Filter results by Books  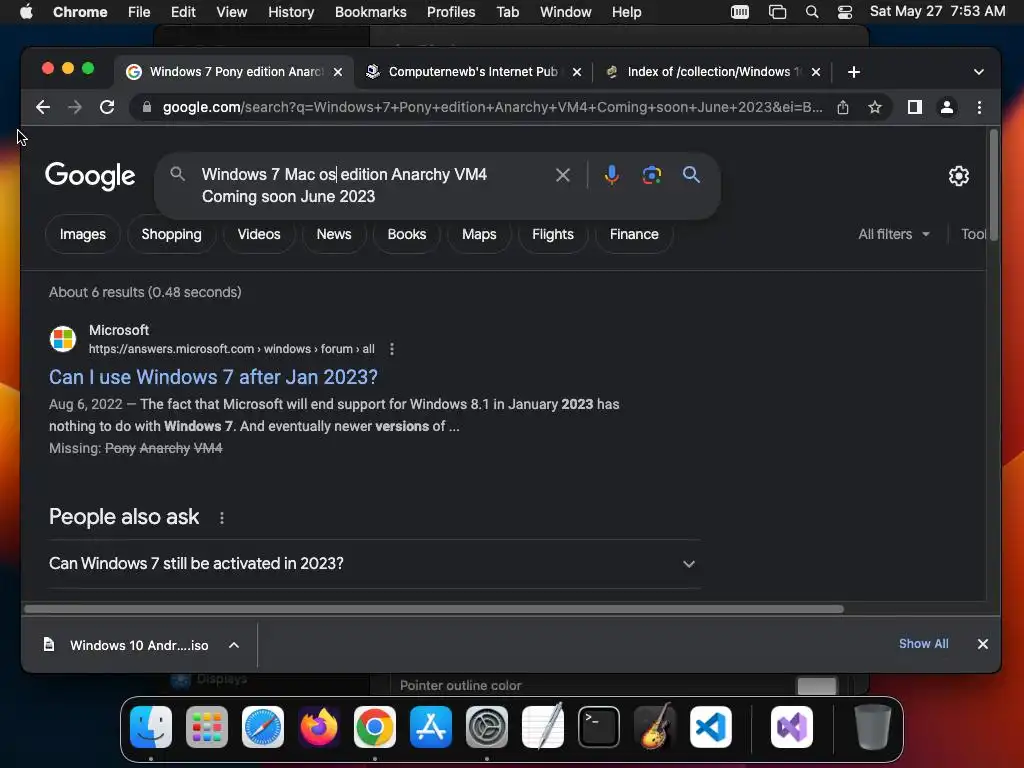click(406, 234)
